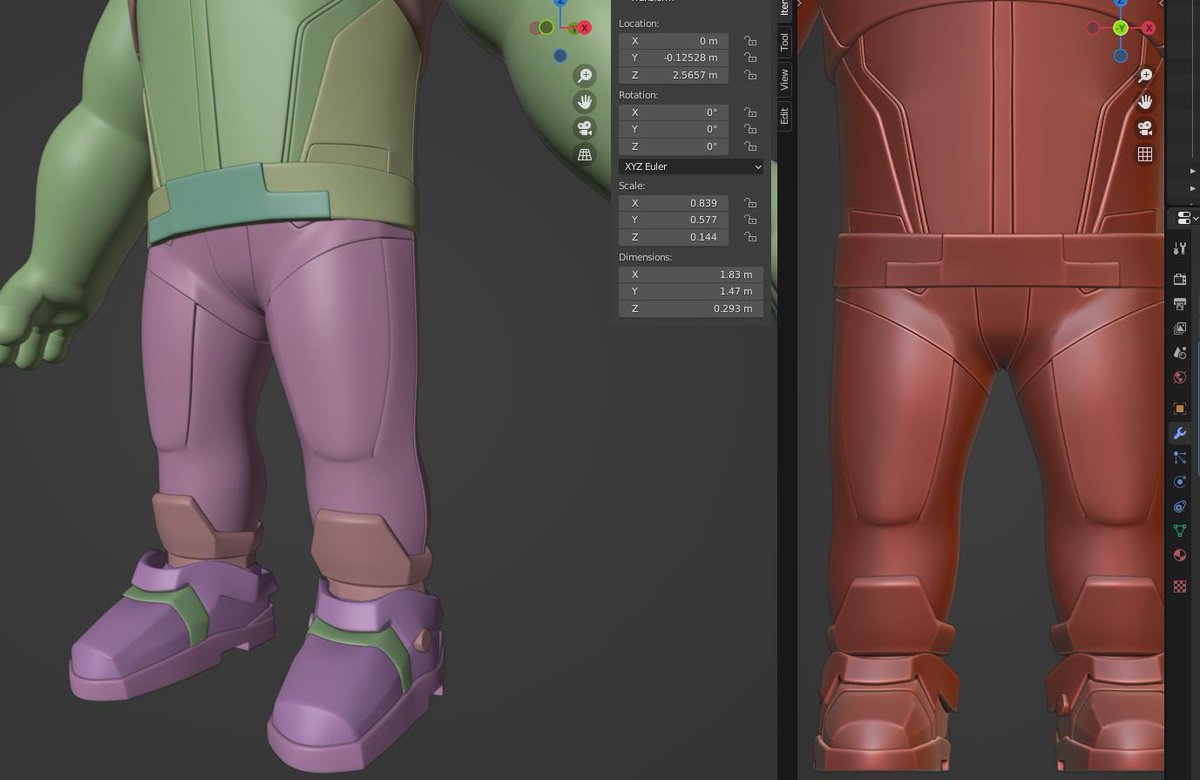Lock Rotation Y value
This screenshot has height=780, width=1200.
[x=750, y=129]
